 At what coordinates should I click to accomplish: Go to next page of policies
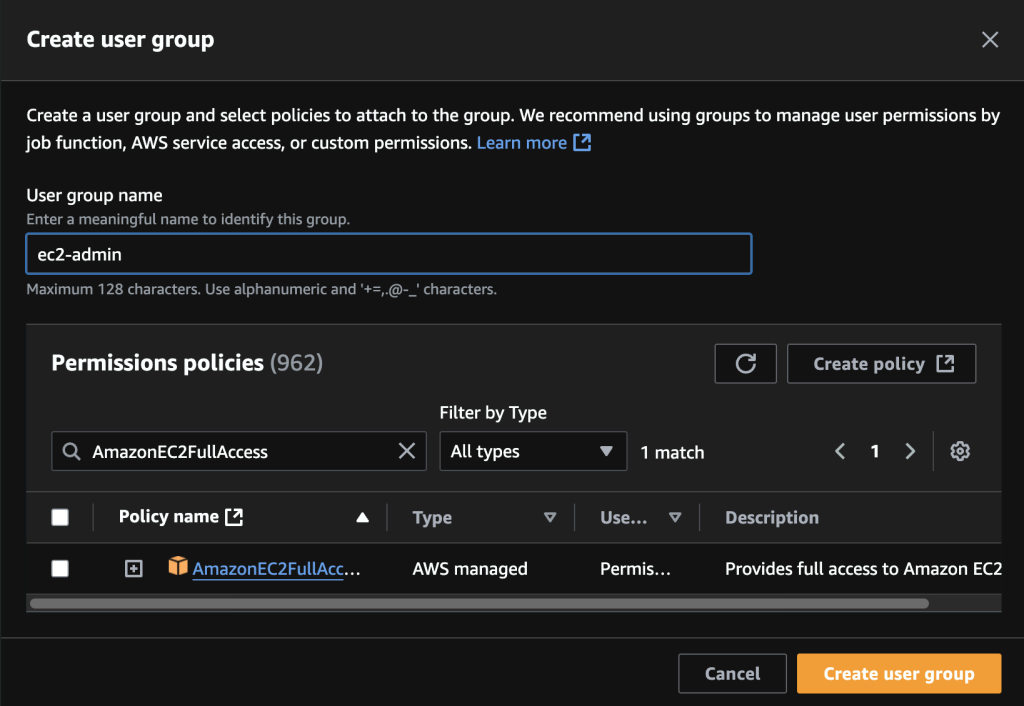click(x=910, y=451)
